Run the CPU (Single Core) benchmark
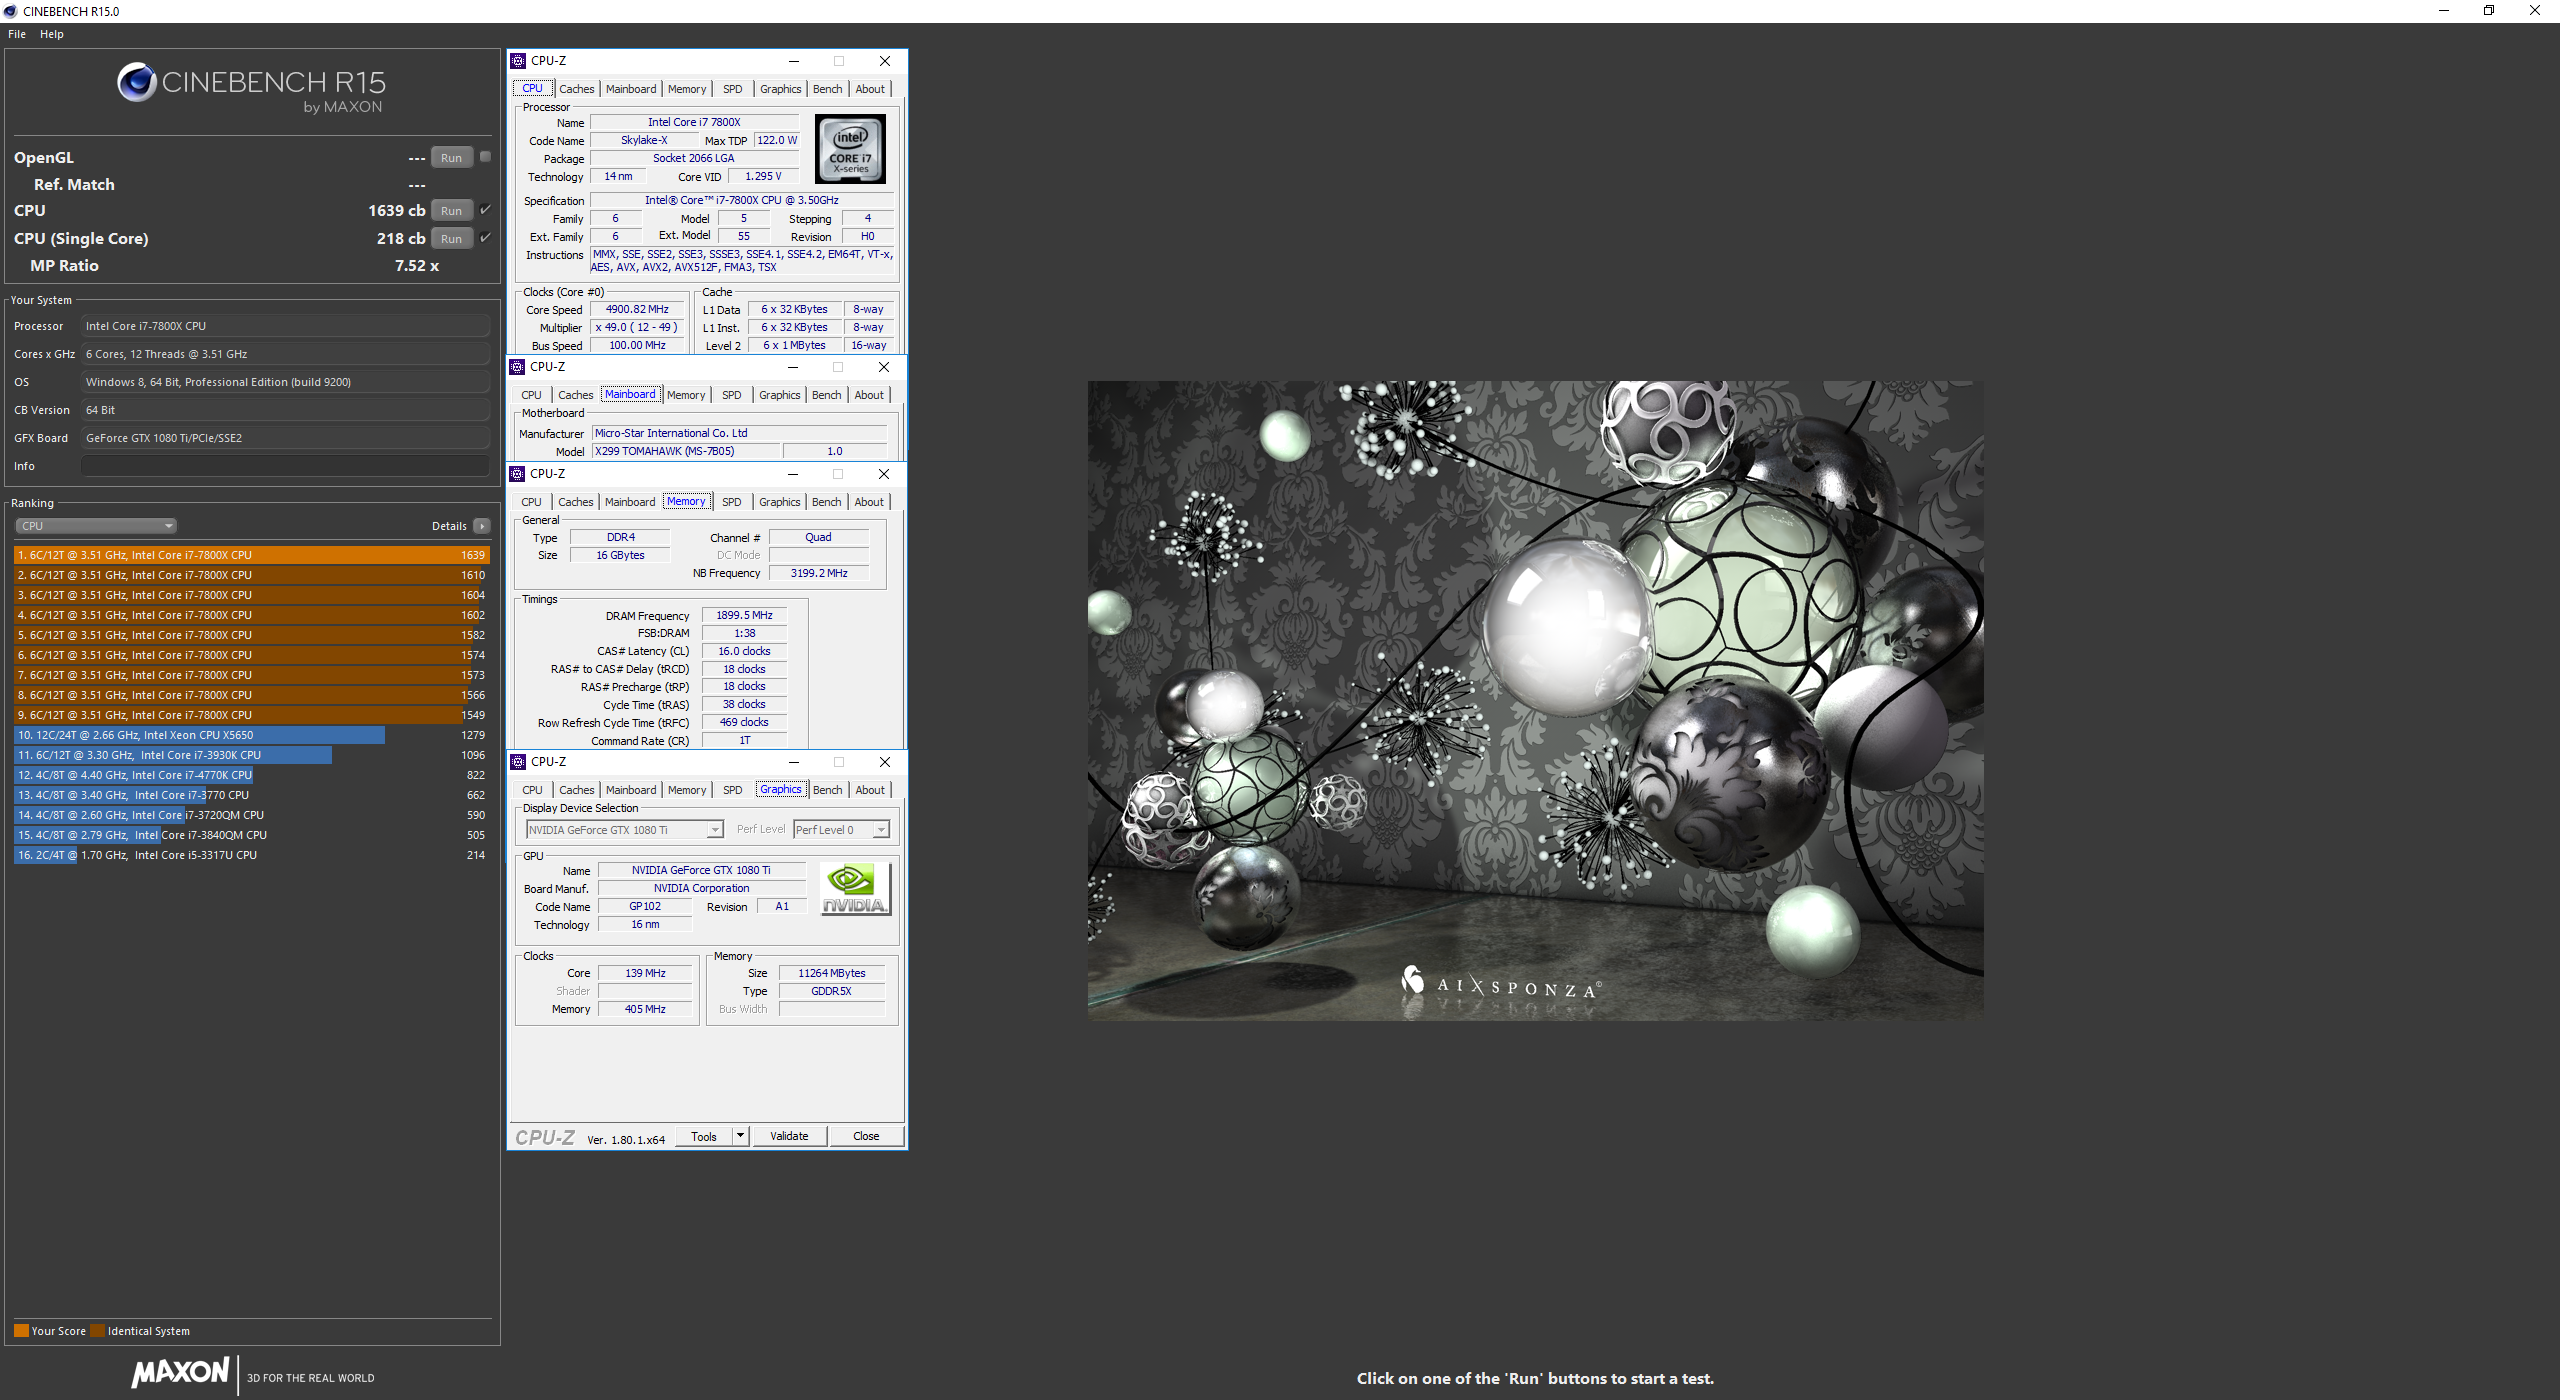Viewport: 2560px width, 1400px height. pyautogui.click(x=452, y=238)
